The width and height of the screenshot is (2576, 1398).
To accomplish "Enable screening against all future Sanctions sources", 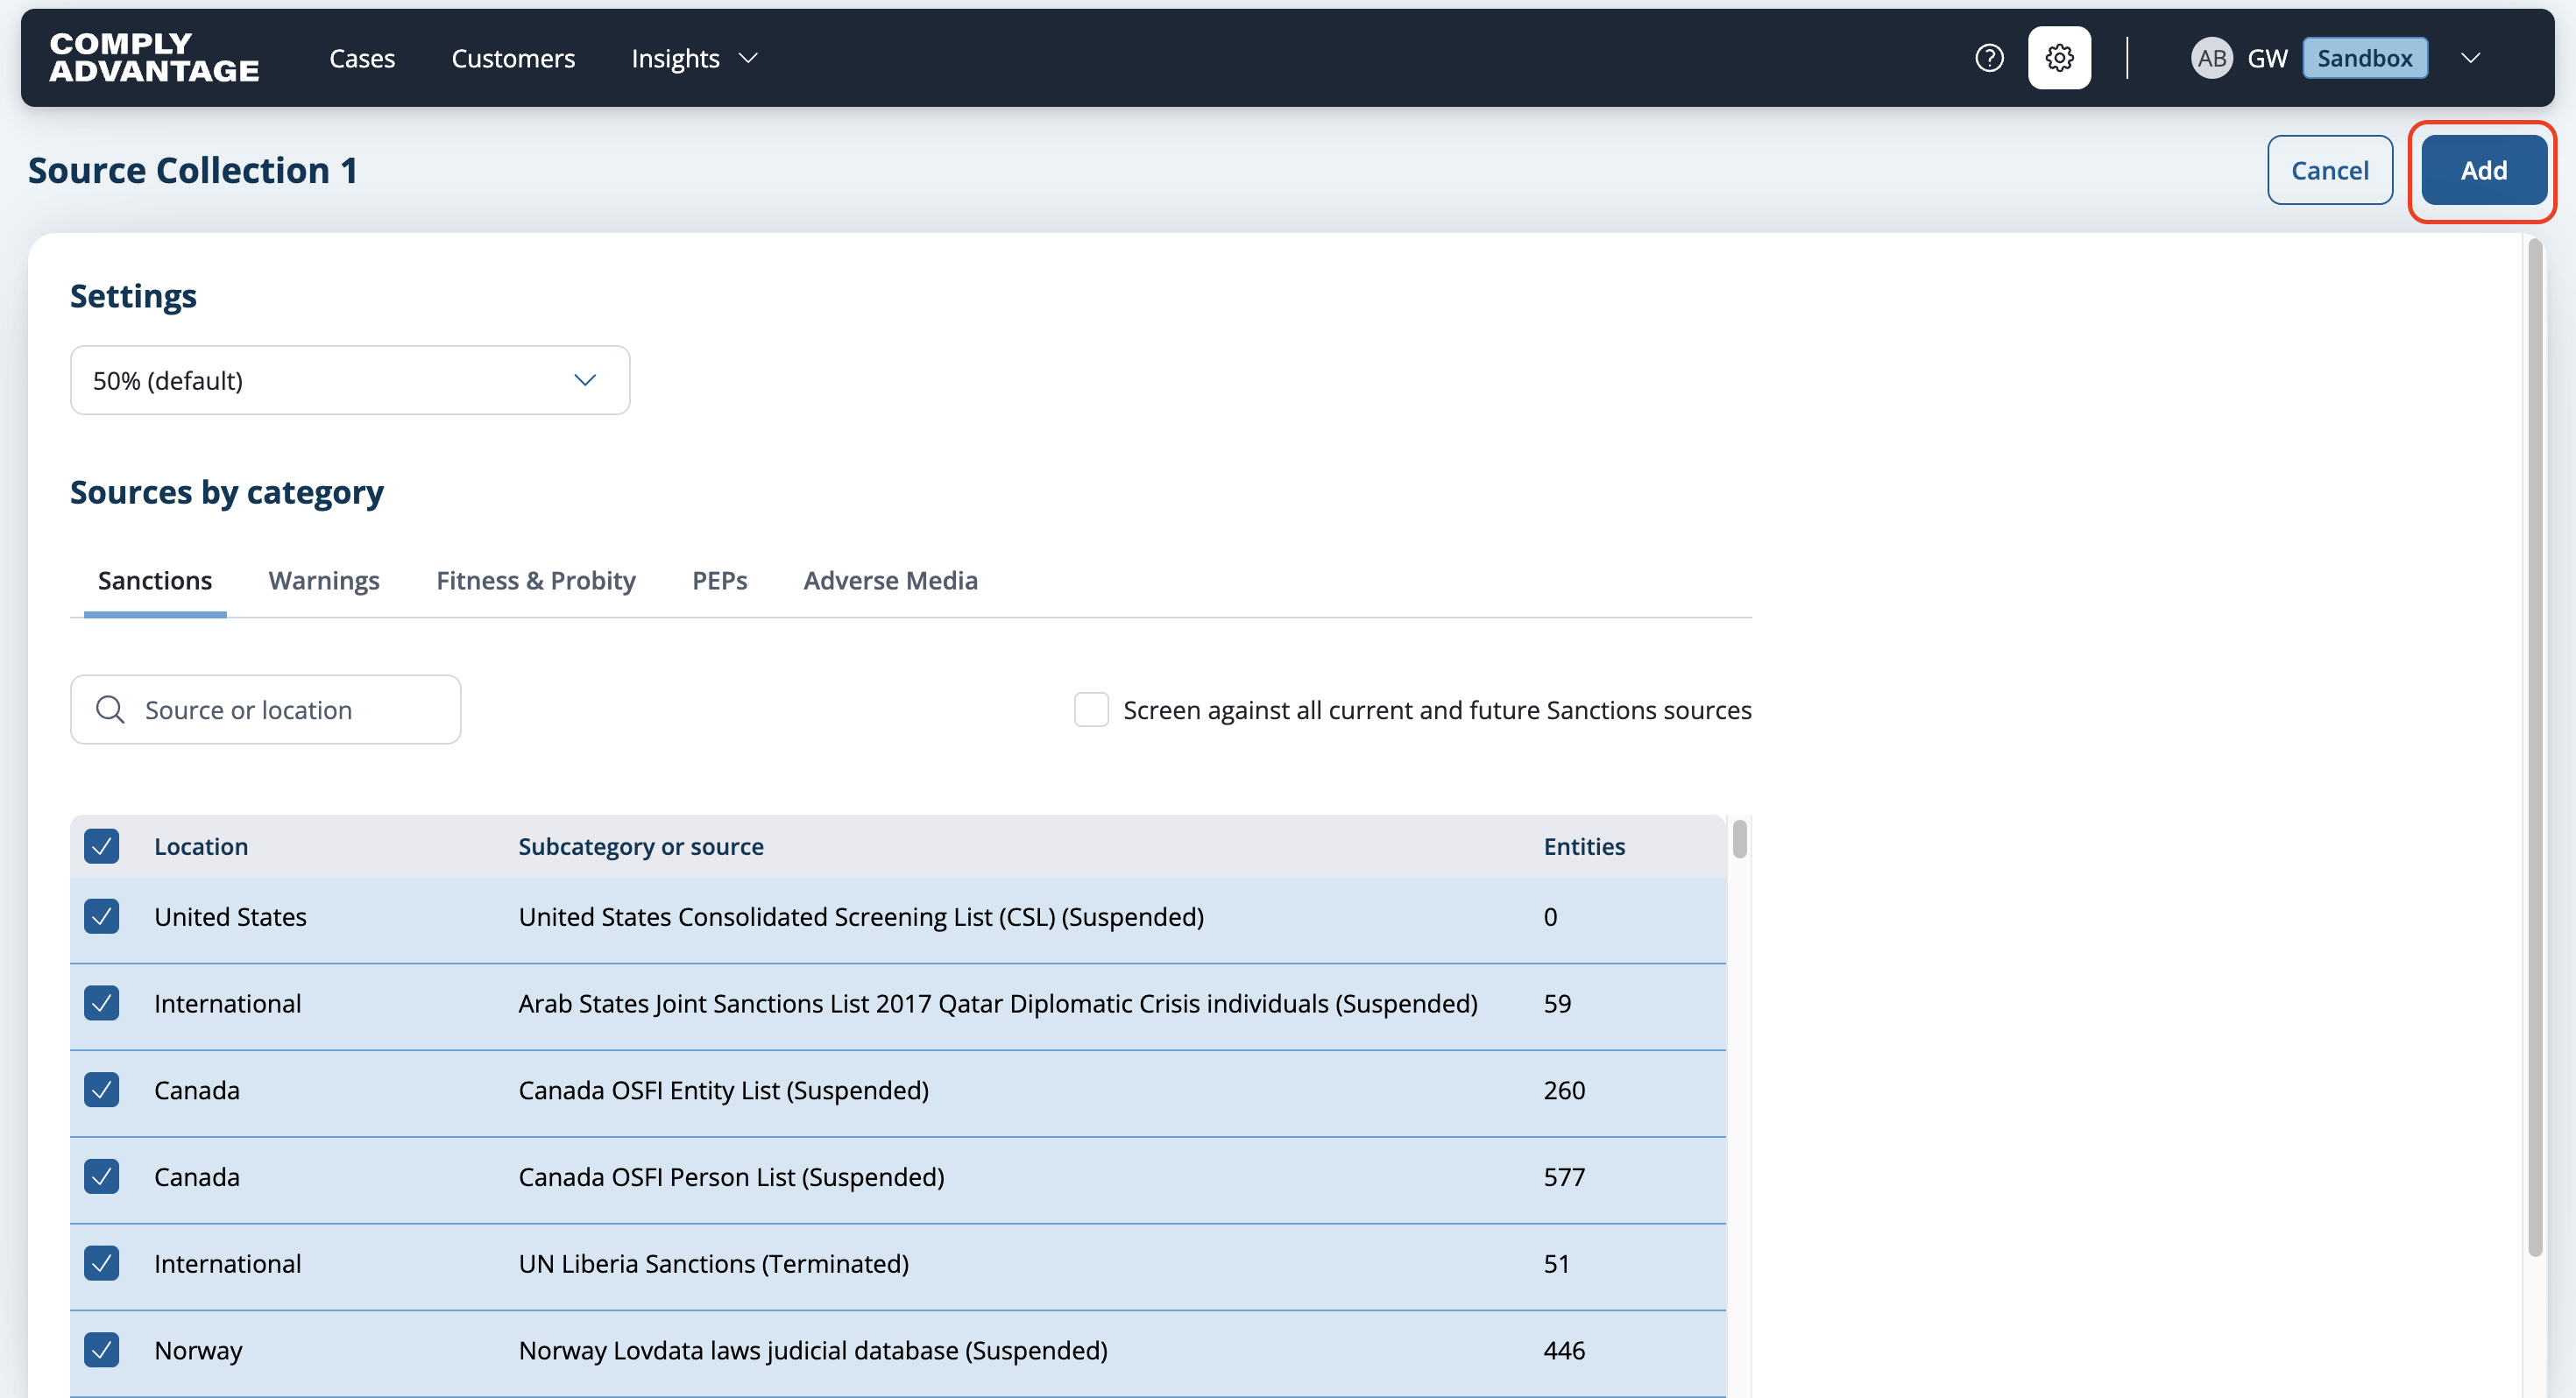I will [1091, 709].
